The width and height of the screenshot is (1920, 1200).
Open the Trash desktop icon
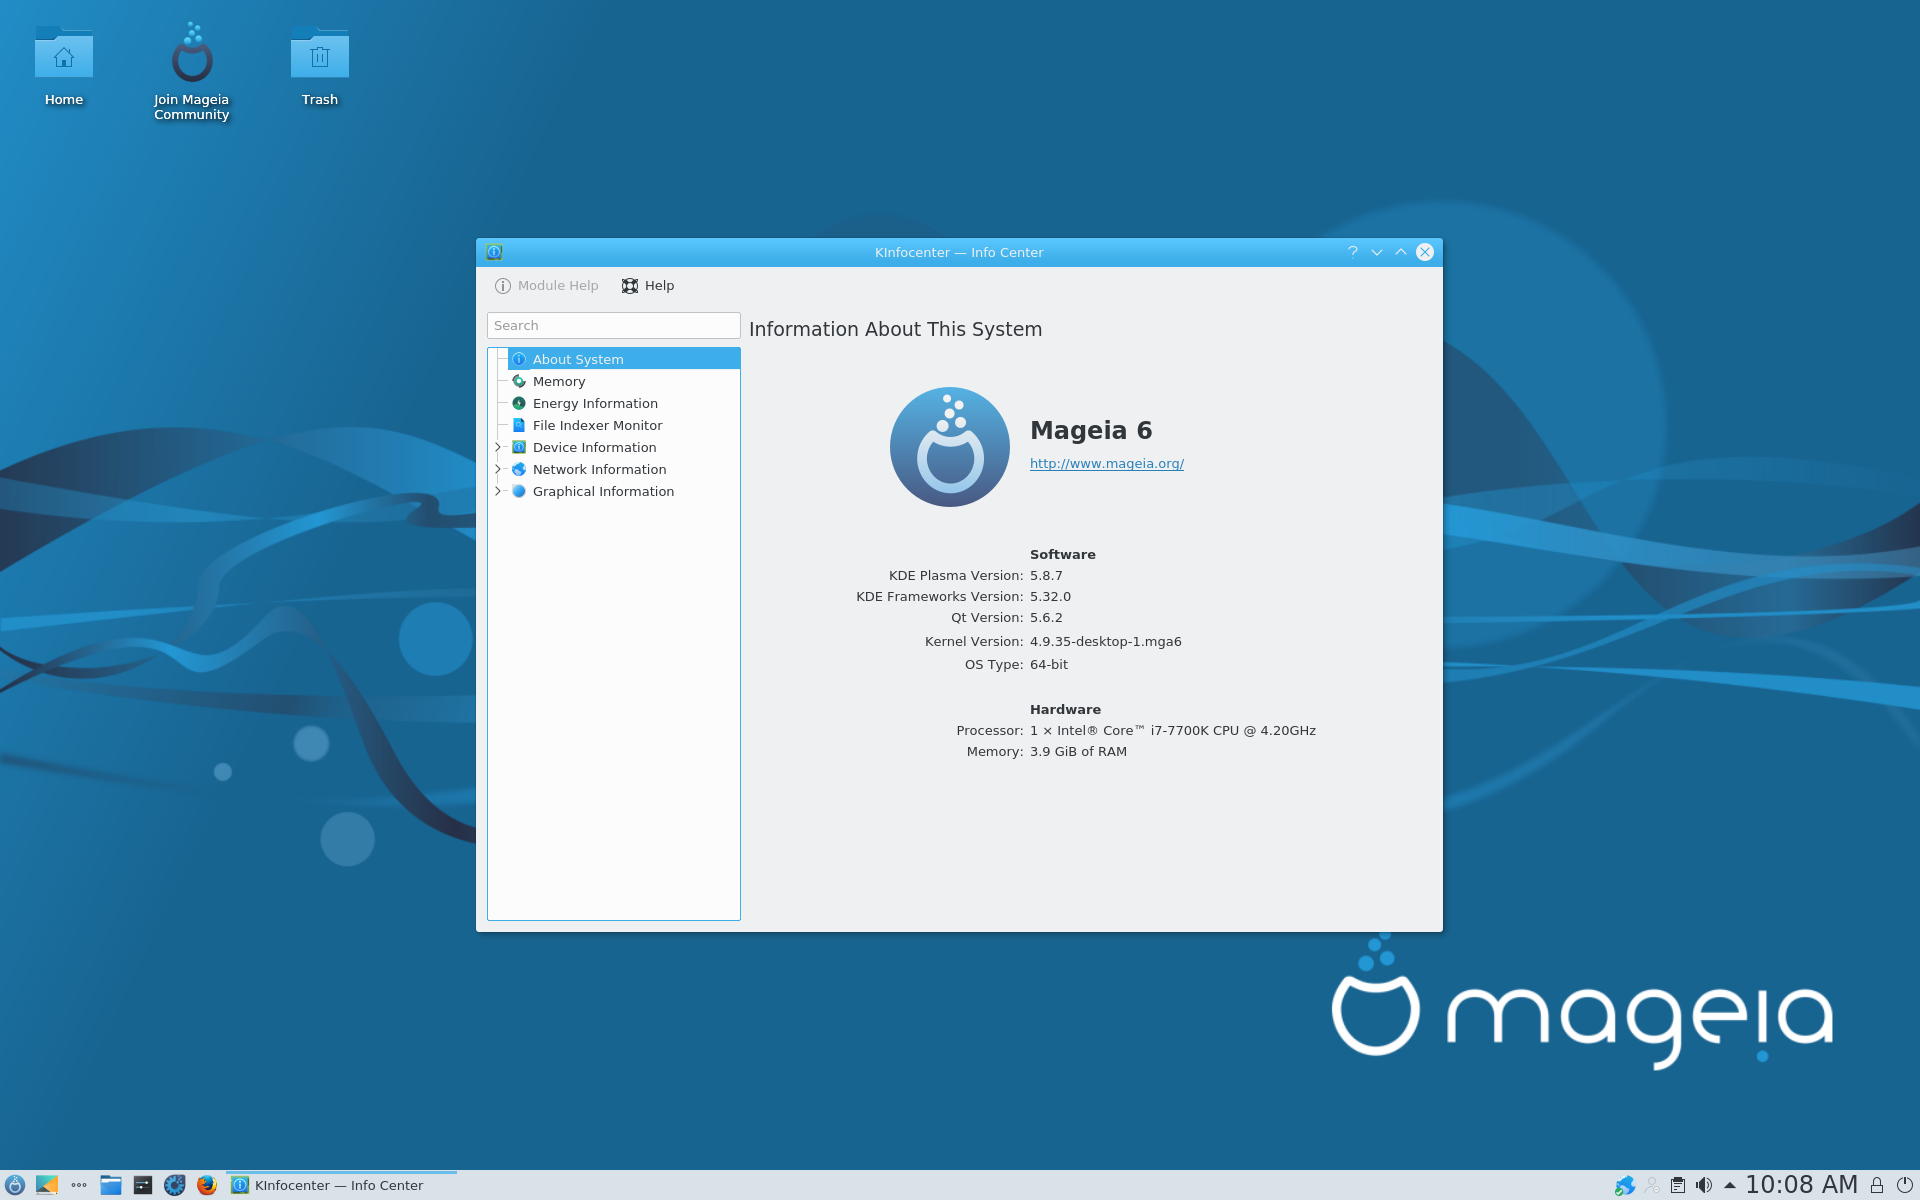(x=320, y=65)
